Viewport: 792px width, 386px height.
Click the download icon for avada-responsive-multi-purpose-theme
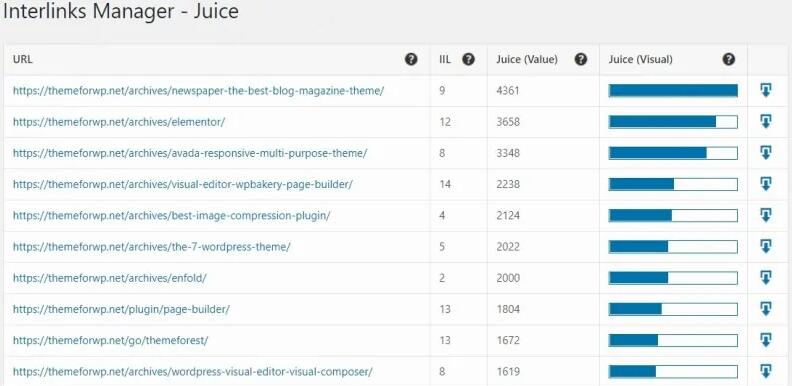(x=766, y=153)
